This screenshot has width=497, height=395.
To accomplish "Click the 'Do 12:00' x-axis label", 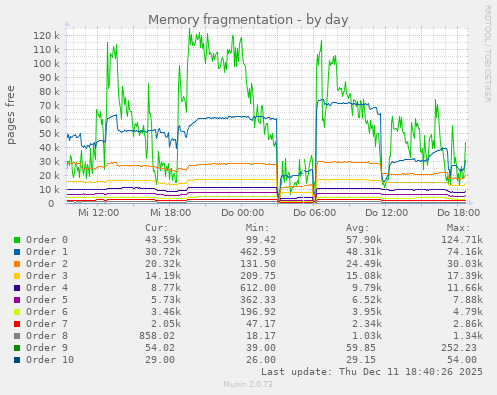I will tap(387, 213).
